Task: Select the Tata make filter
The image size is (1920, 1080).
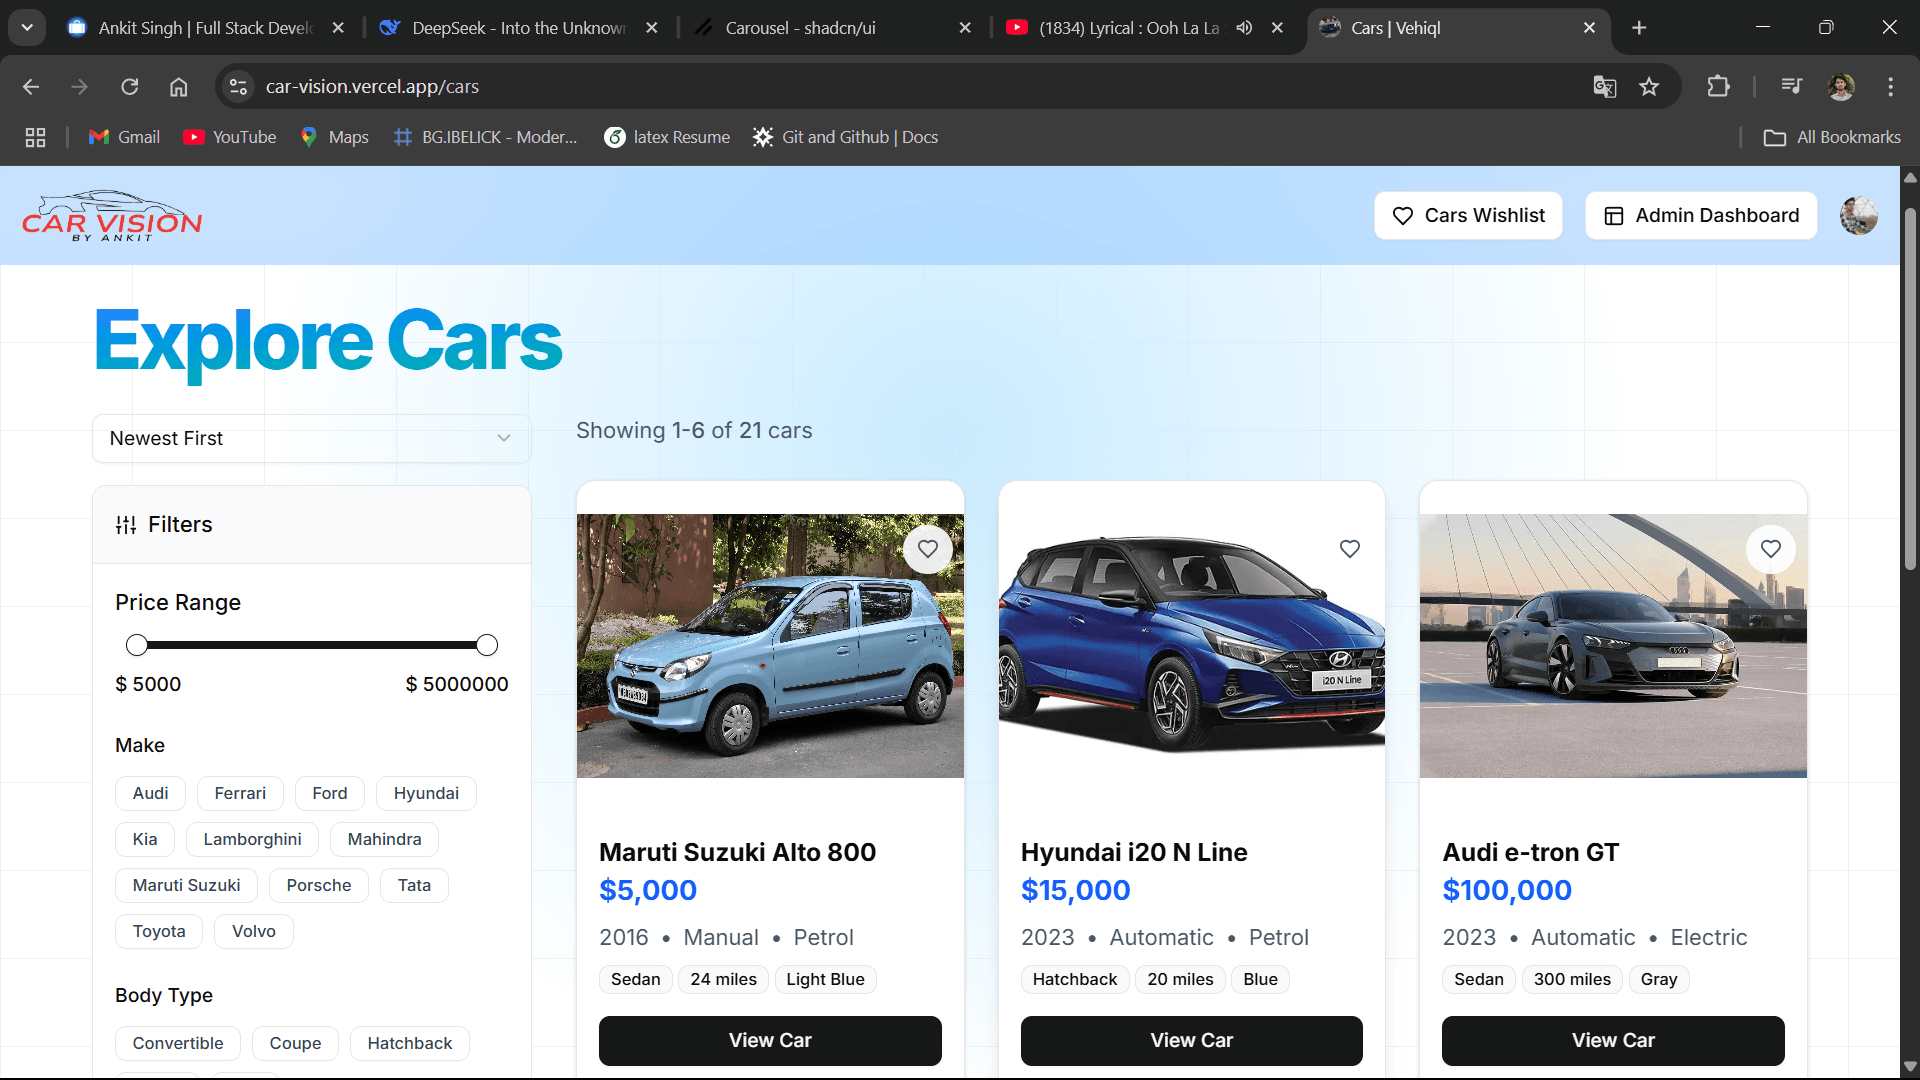Action: 414,886
